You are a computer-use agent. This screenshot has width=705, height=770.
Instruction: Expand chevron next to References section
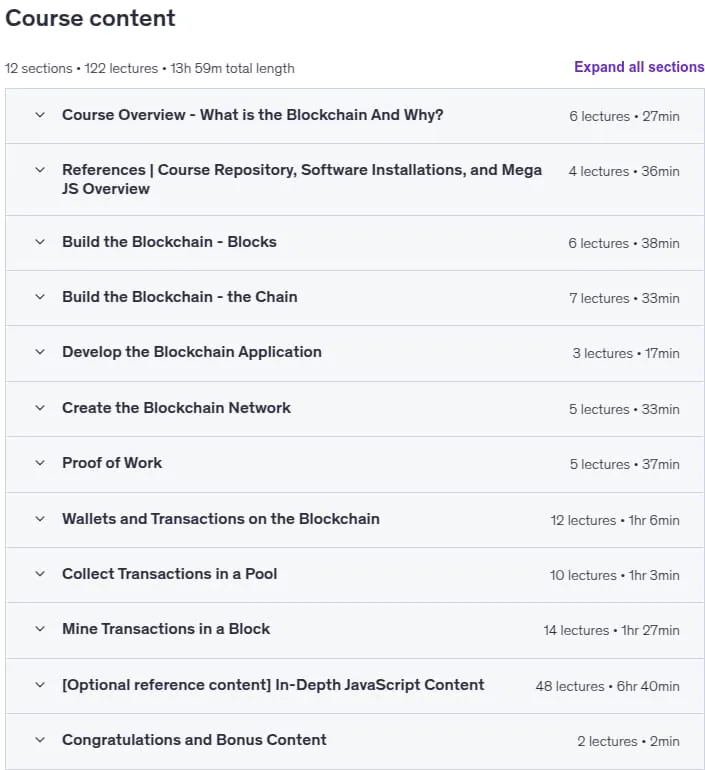pos(40,170)
